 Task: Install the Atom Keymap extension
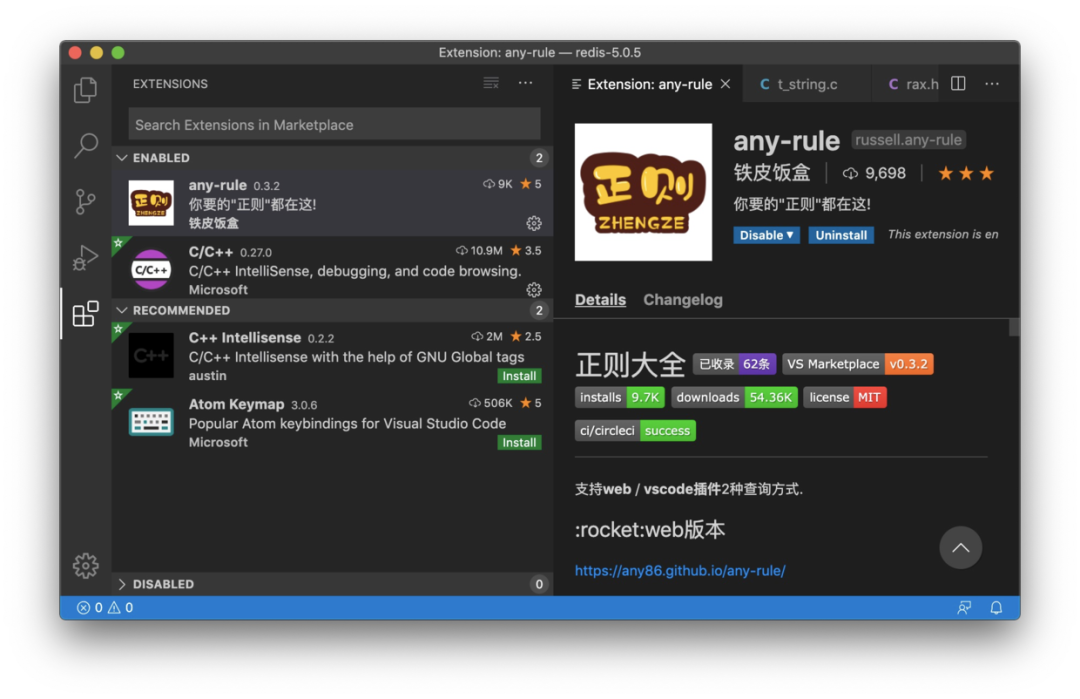[x=519, y=442]
